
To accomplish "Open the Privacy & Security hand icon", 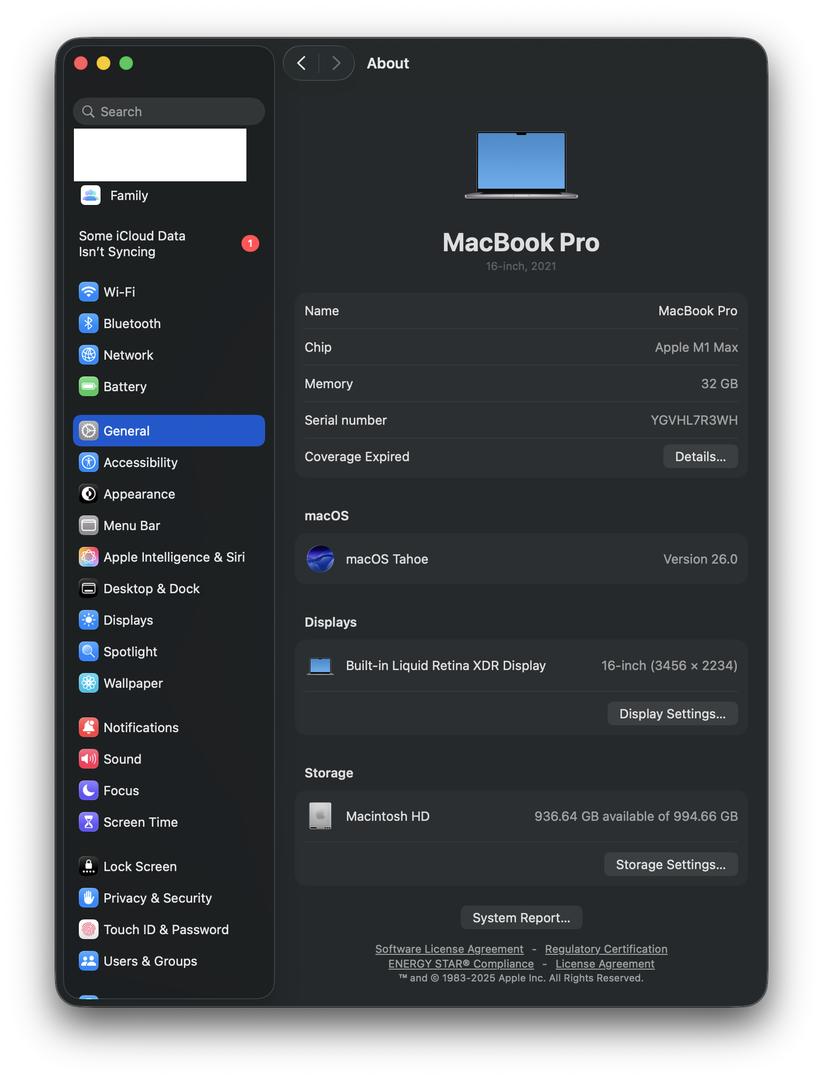I will point(88,898).
